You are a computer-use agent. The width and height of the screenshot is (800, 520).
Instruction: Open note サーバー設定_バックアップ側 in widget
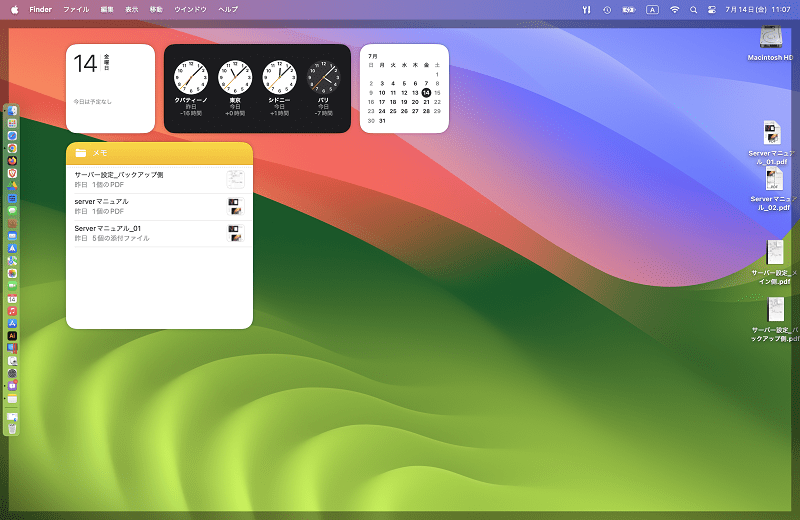click(x=159, y=180)
